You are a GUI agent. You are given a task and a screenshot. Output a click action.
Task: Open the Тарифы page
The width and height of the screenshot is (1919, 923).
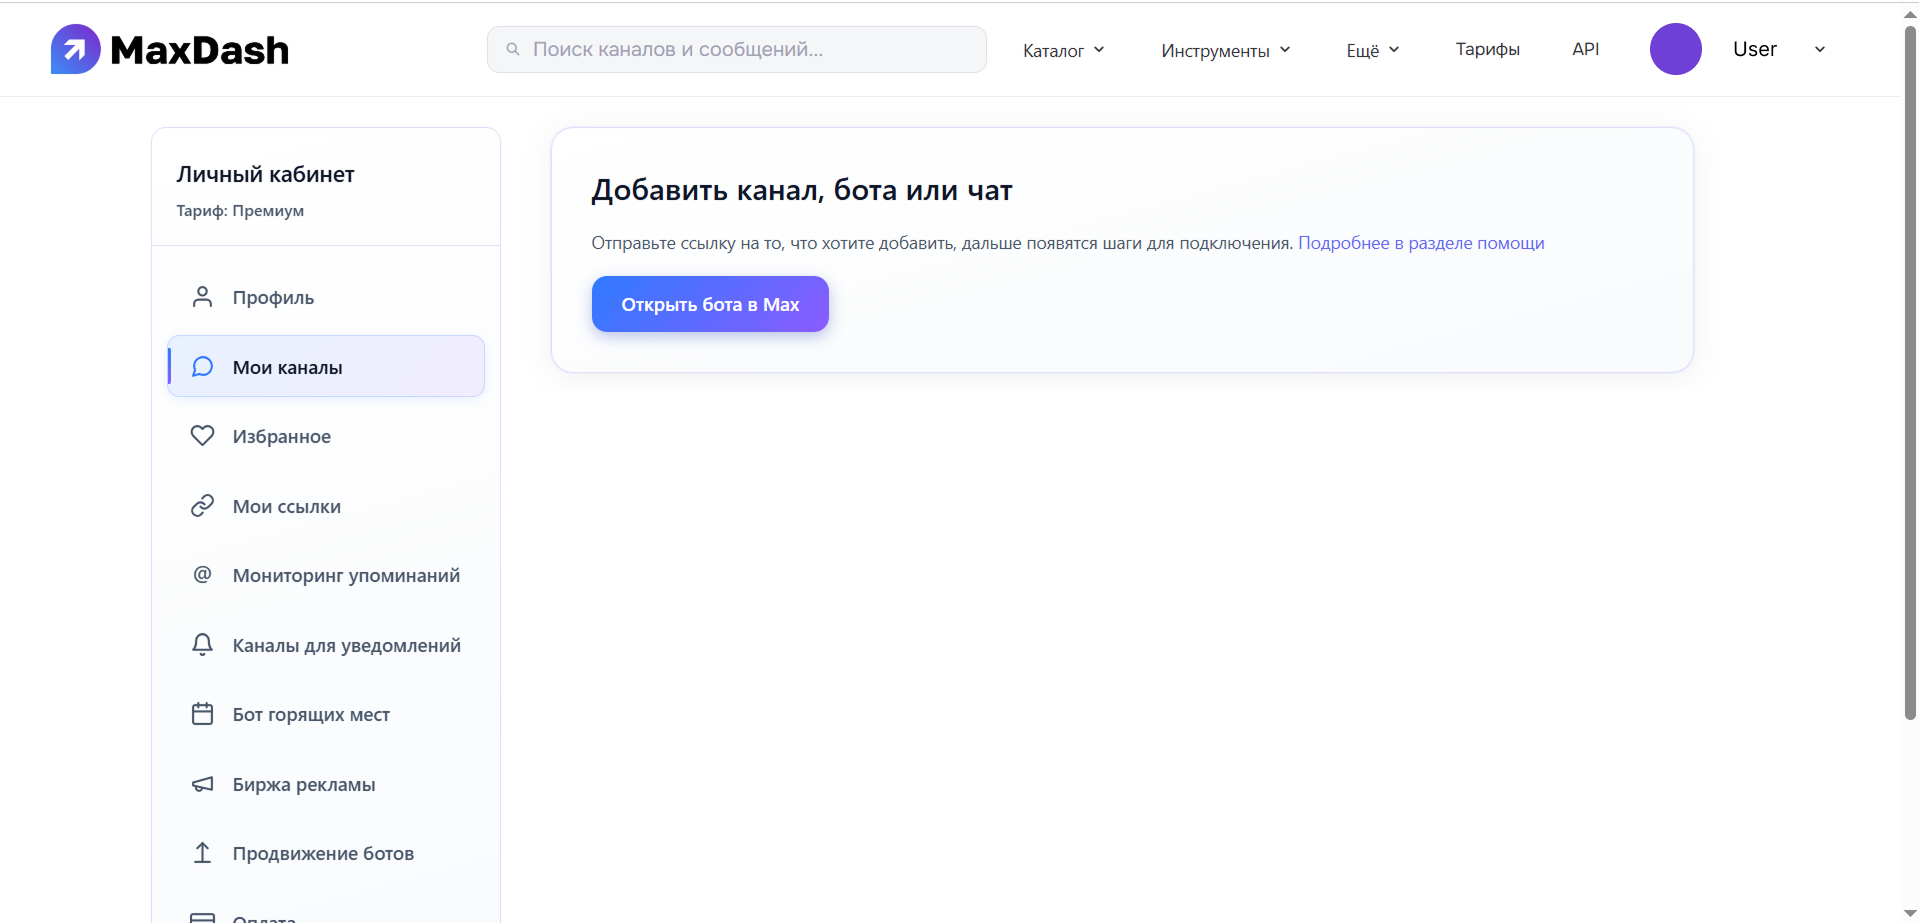(x=1487, y=49)
